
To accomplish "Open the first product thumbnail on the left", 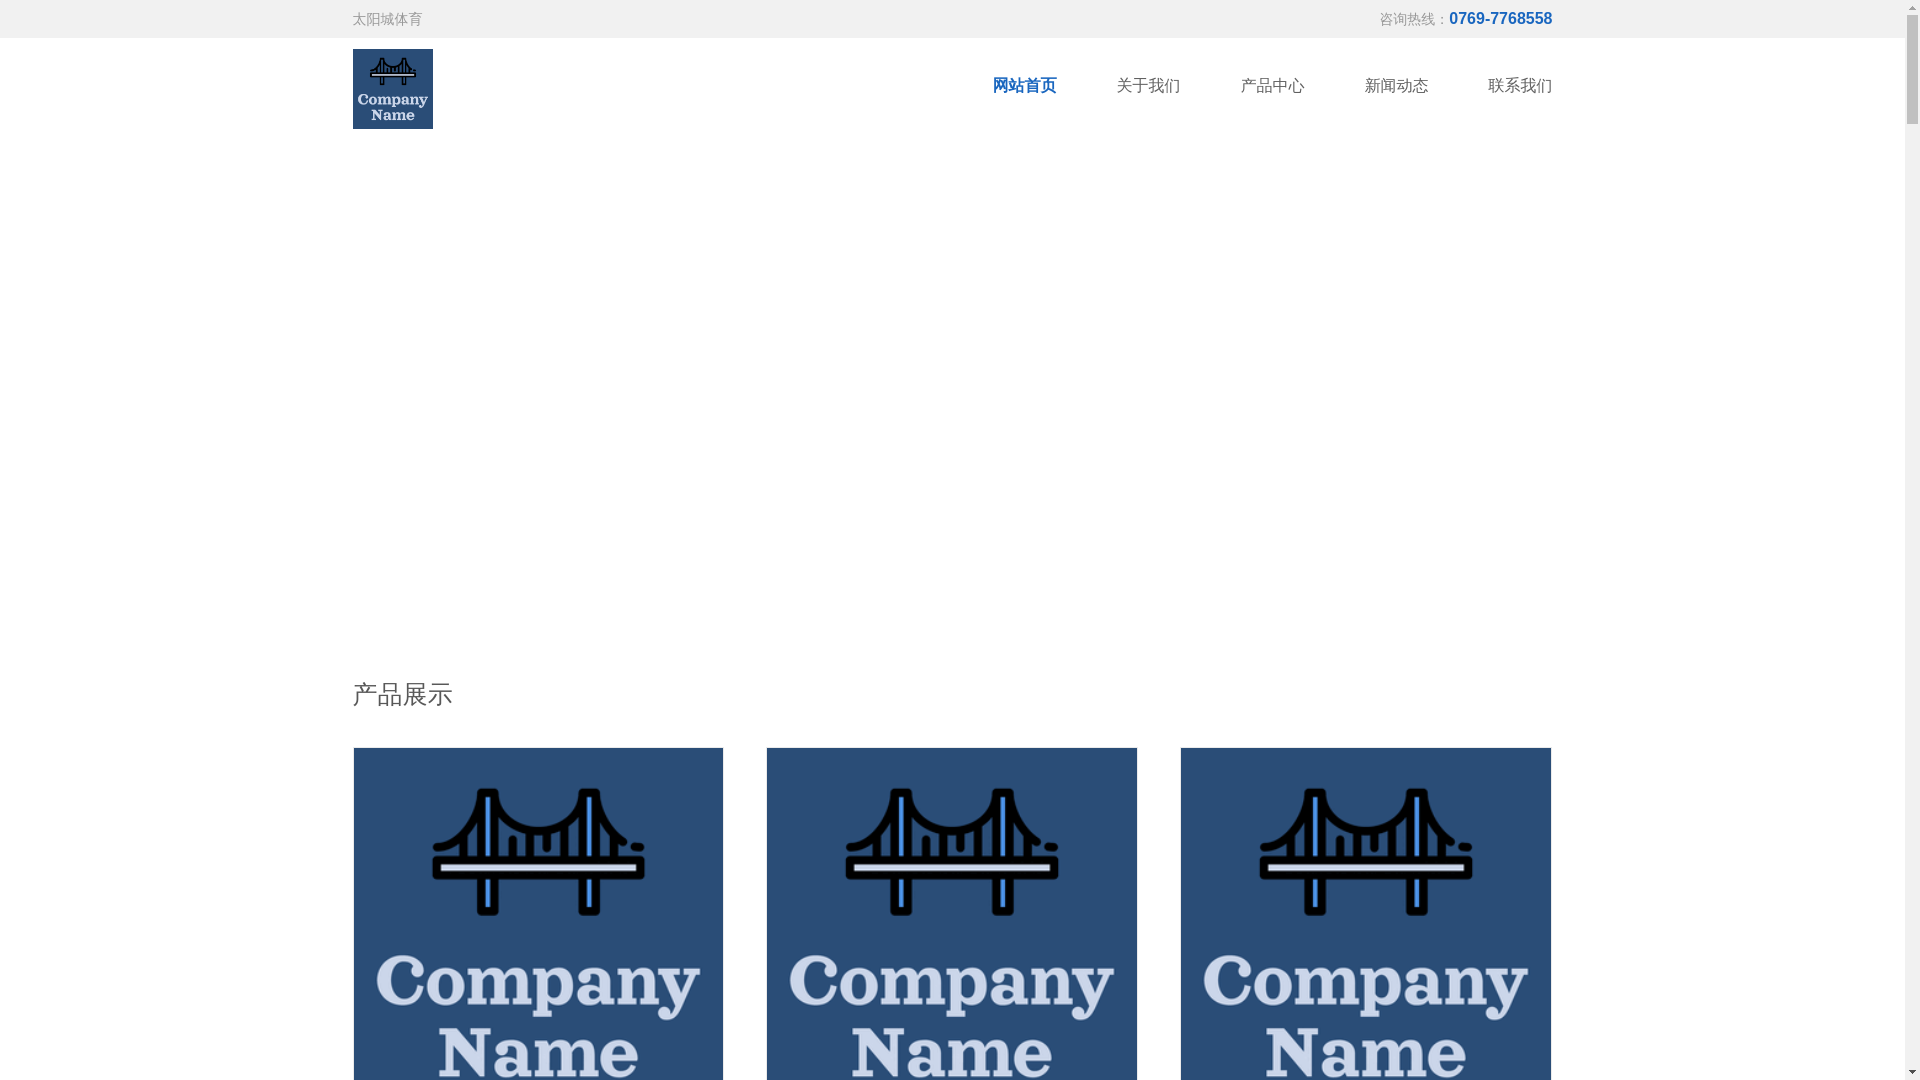I will coord(538,914).
